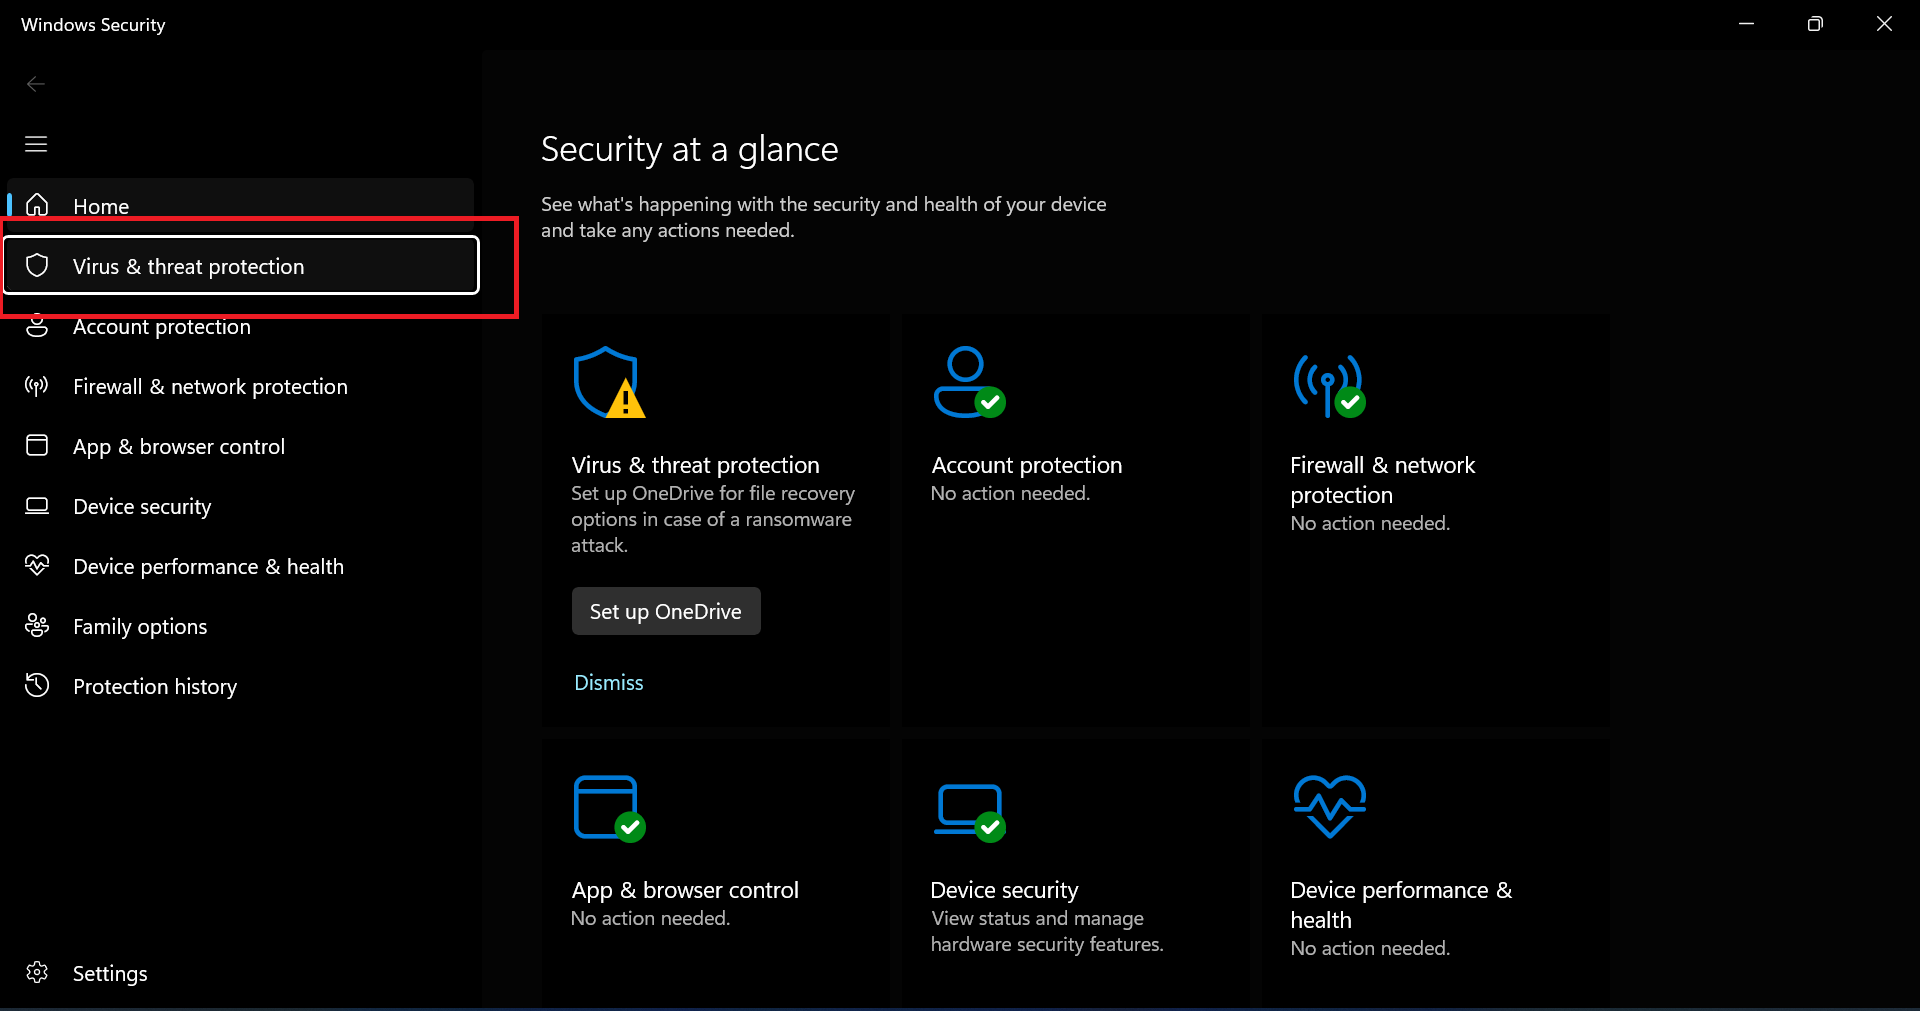Click the clock icon beside Protection history
The image size is (1920, 1011).
click(x=37, y=685)
